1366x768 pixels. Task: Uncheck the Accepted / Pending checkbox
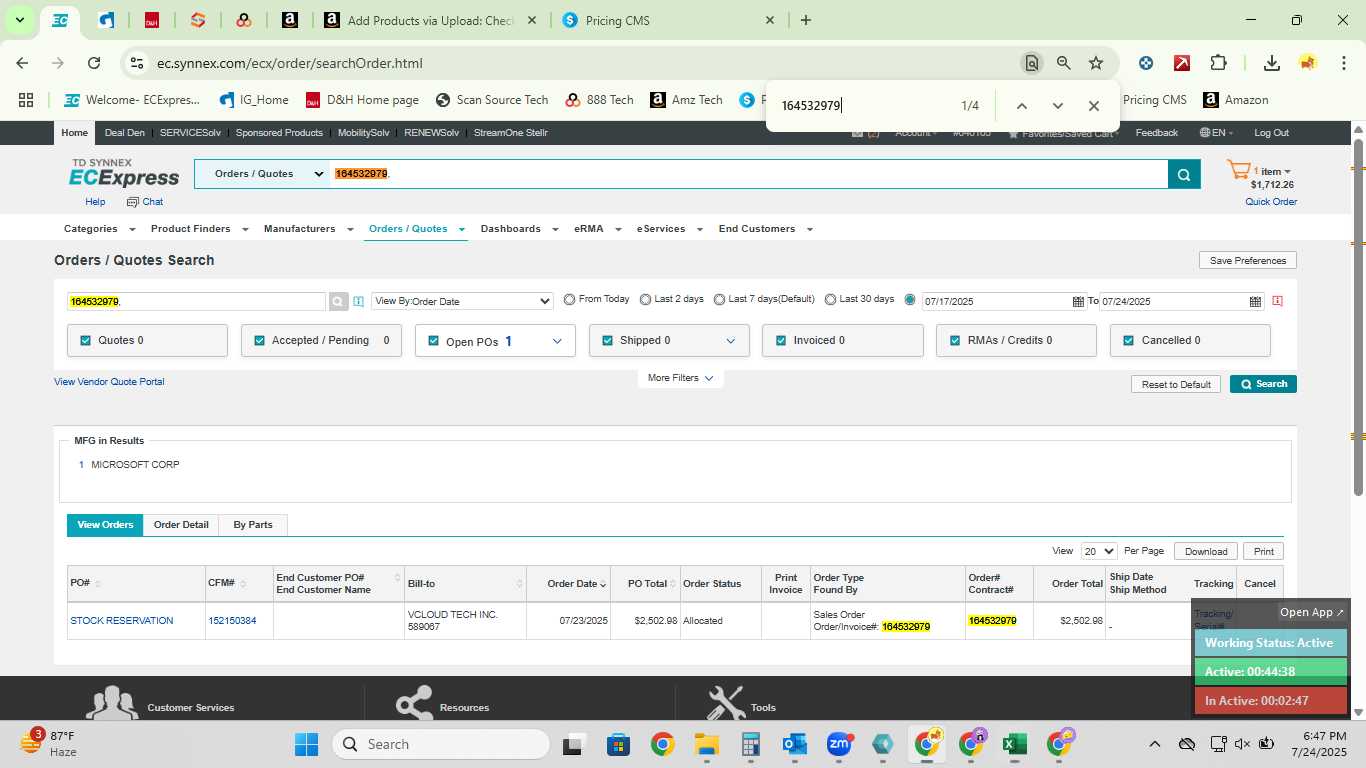(x=259, y=341)
